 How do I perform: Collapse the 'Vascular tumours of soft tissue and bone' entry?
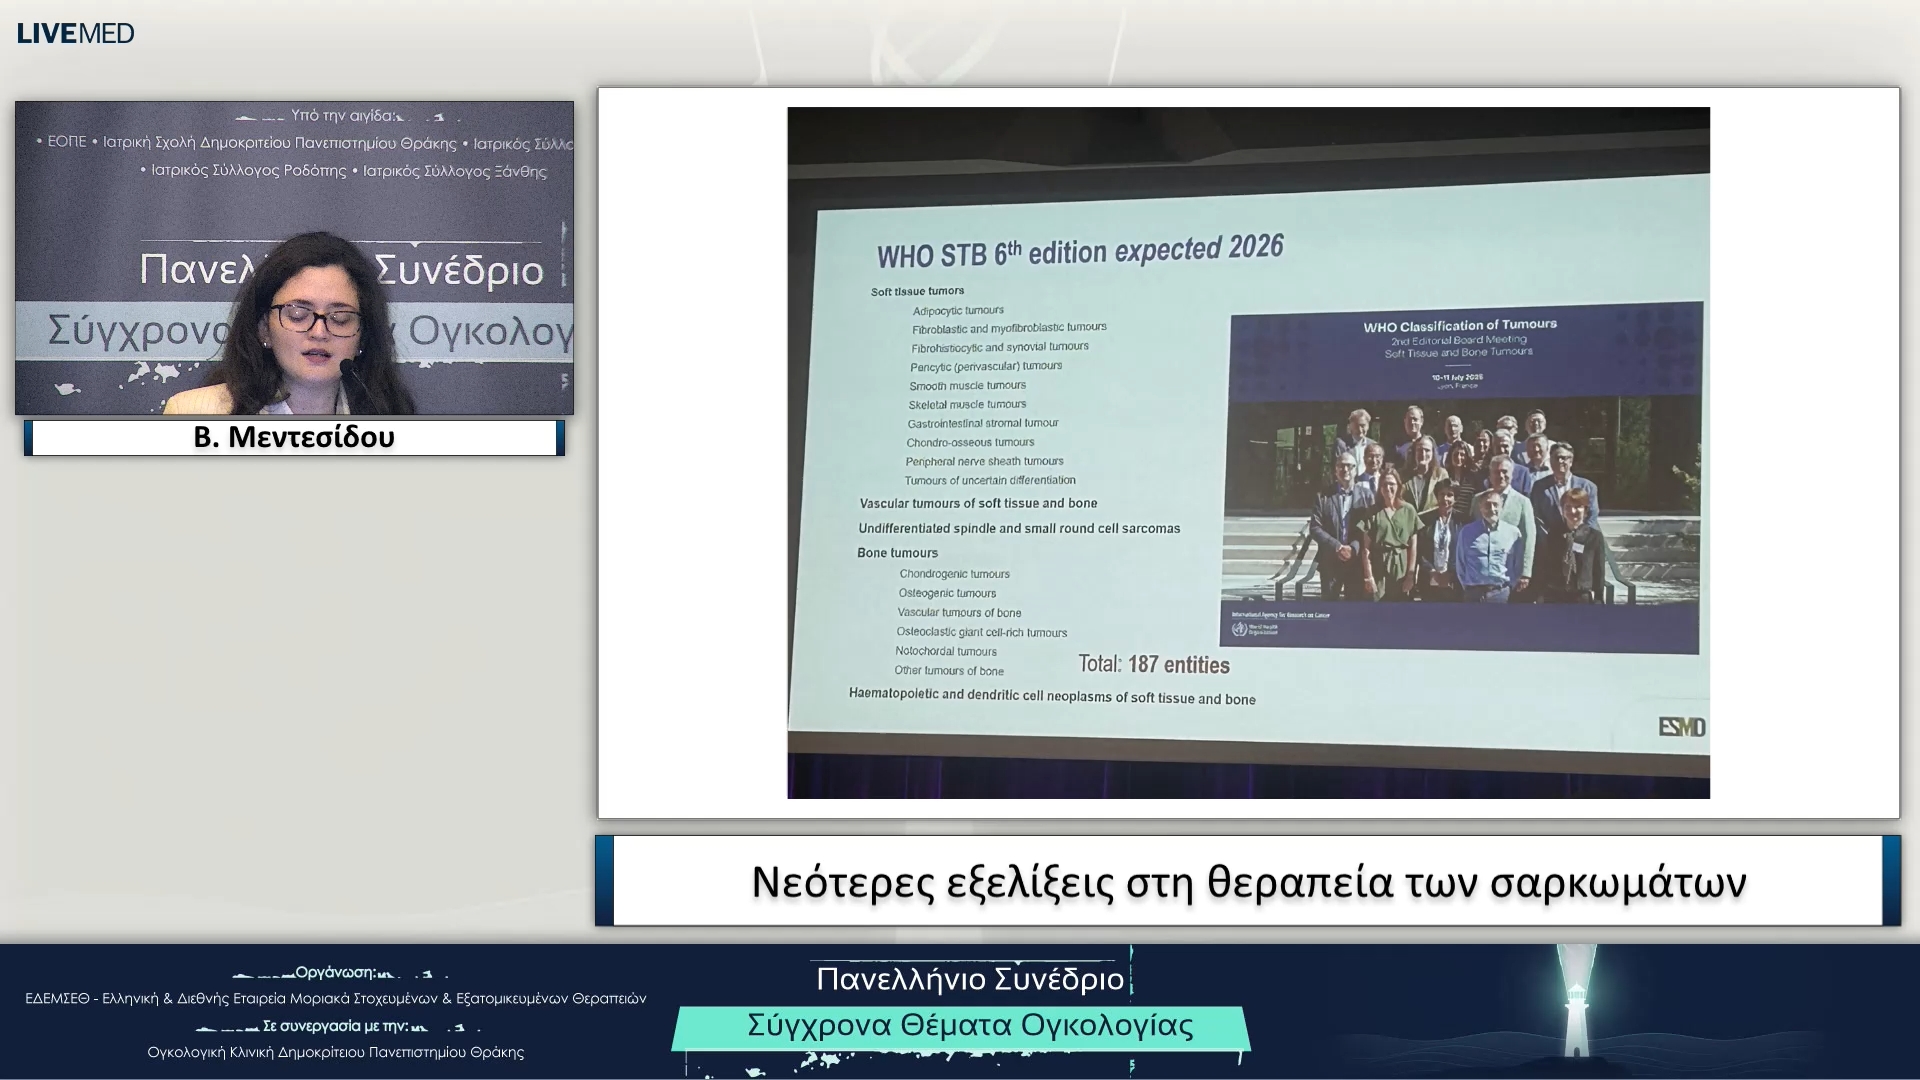(978, 503)
